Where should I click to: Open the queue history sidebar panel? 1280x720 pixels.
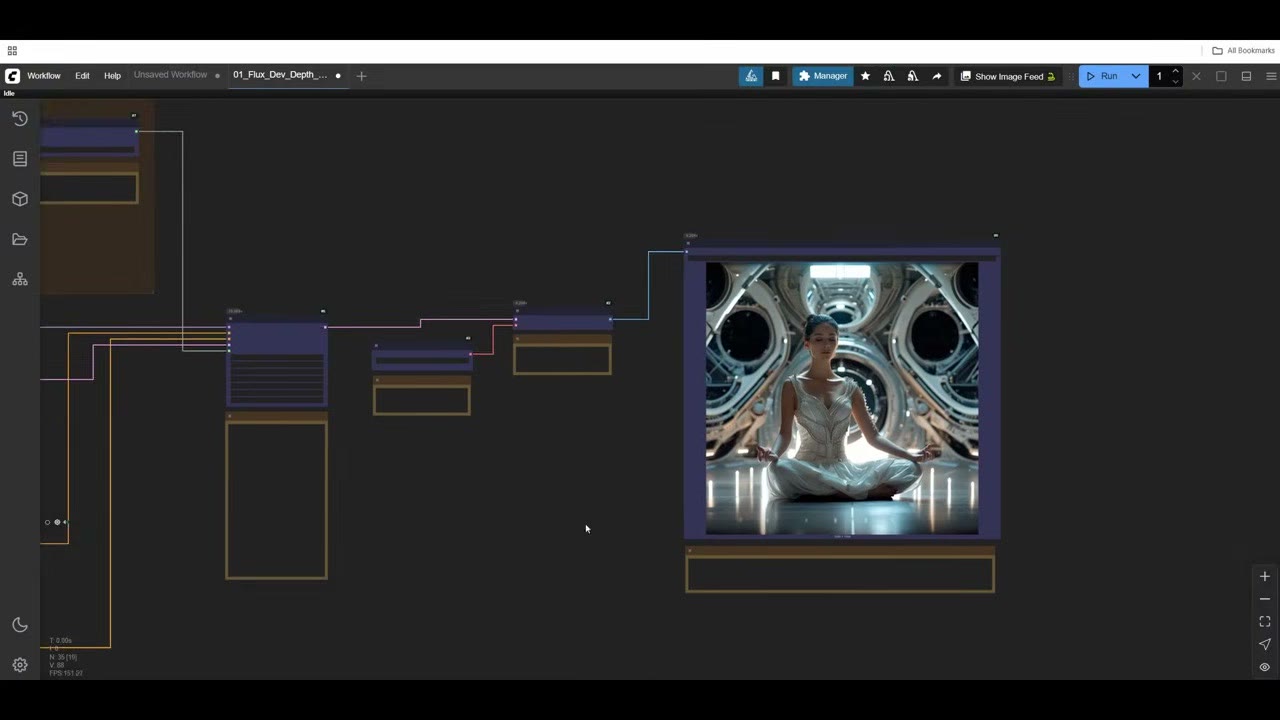click(20, 119)
